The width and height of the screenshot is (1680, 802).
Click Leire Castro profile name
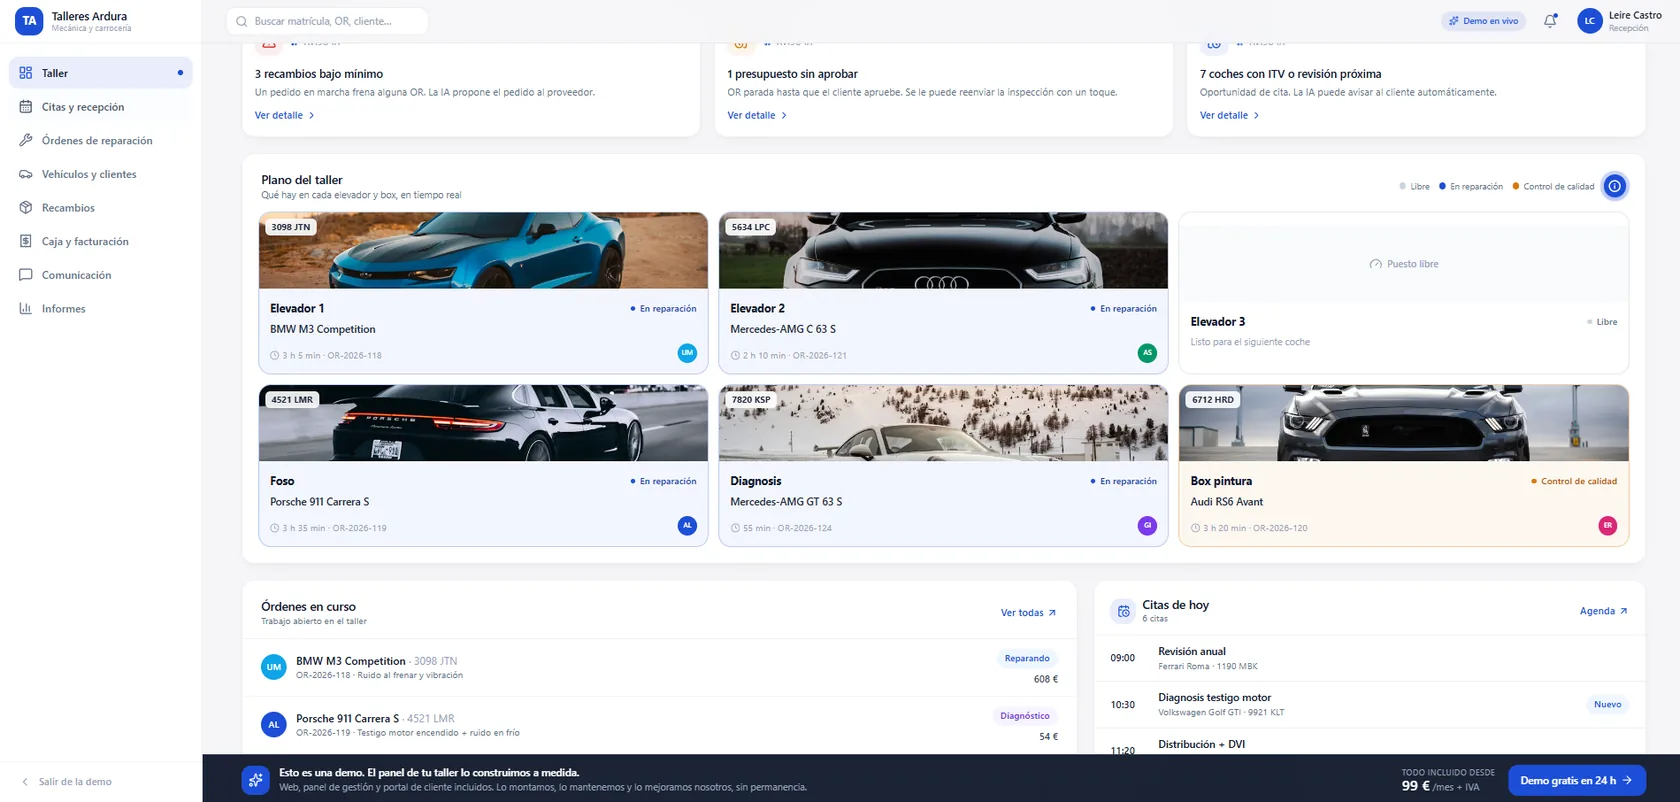[1635, 15]
